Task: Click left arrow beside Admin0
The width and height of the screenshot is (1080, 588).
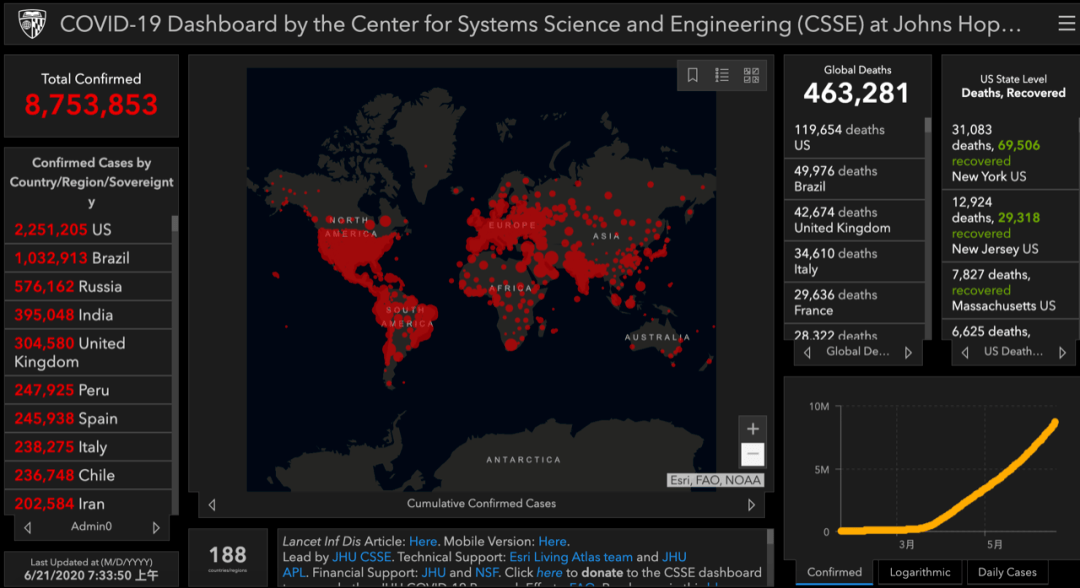Action: [28, 527]
